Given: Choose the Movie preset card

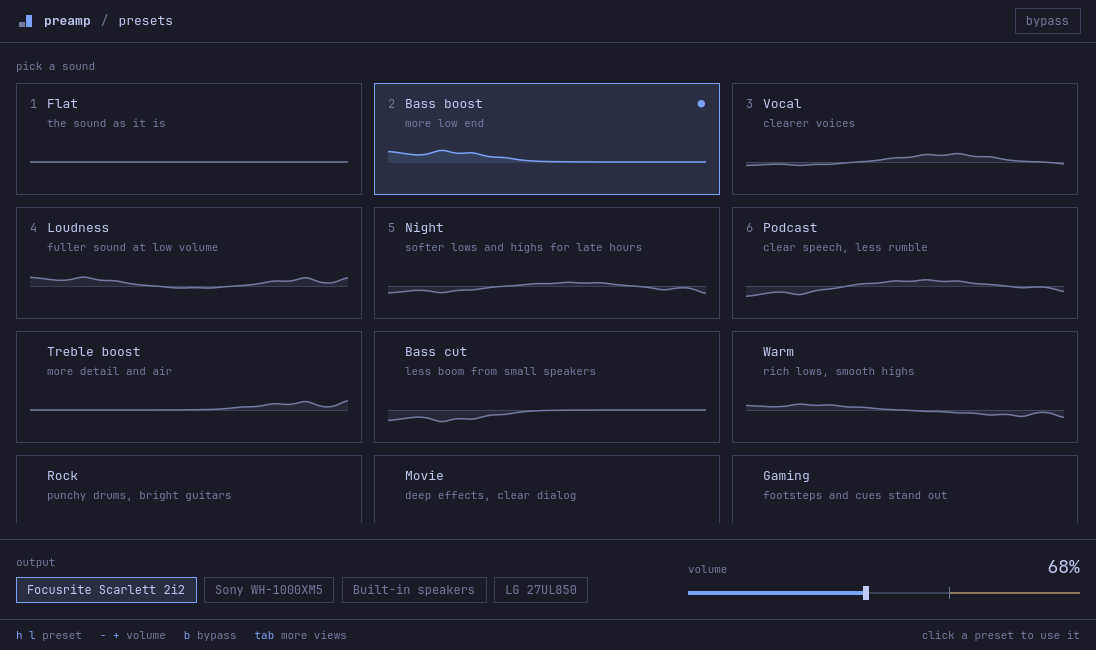Looking at the screenshot, I should [547, 489].
